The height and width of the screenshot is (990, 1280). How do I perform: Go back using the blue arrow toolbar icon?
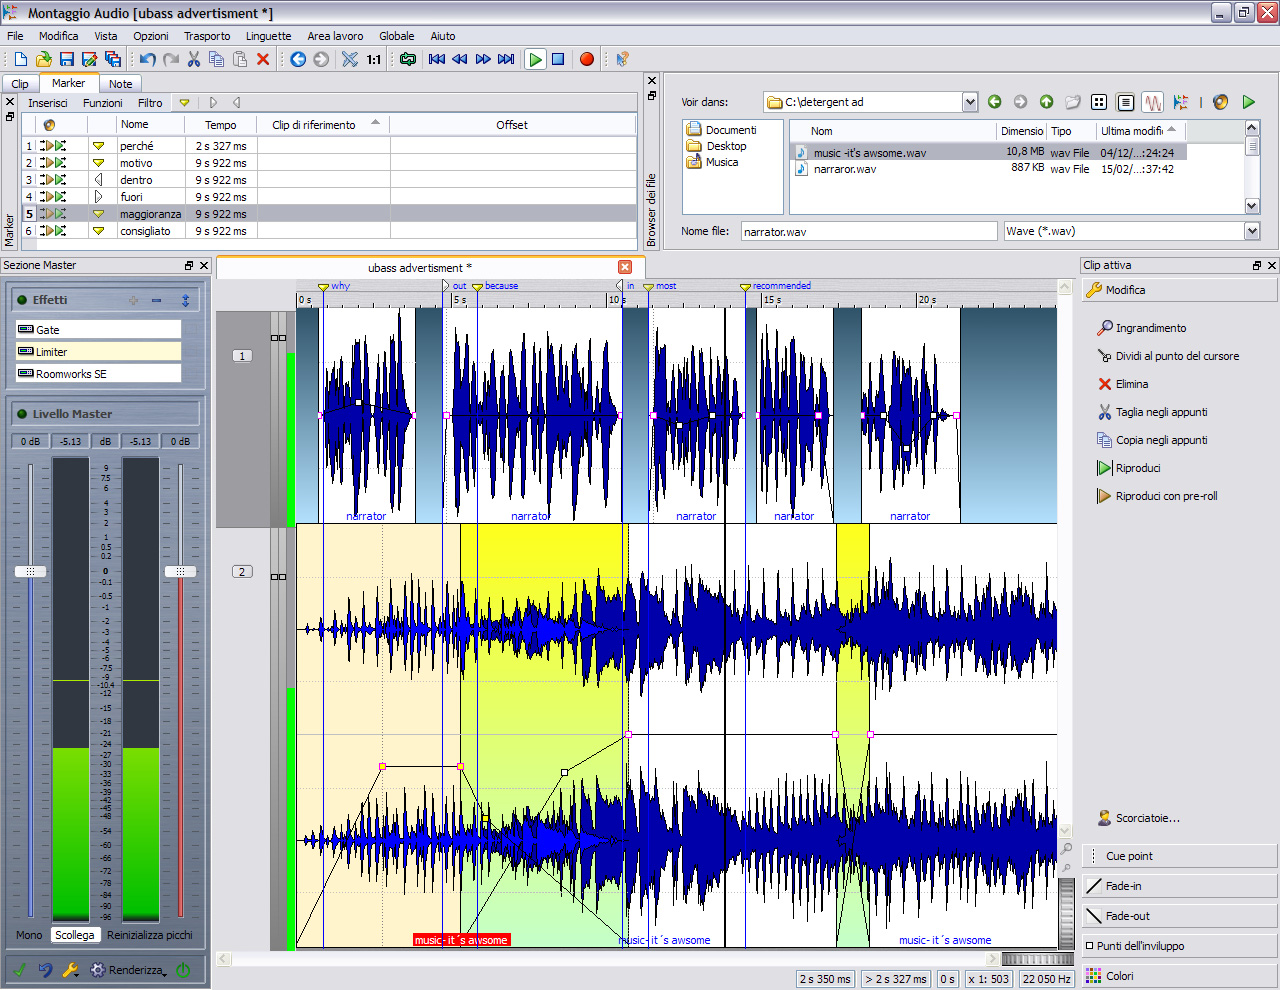pos(298,59)
